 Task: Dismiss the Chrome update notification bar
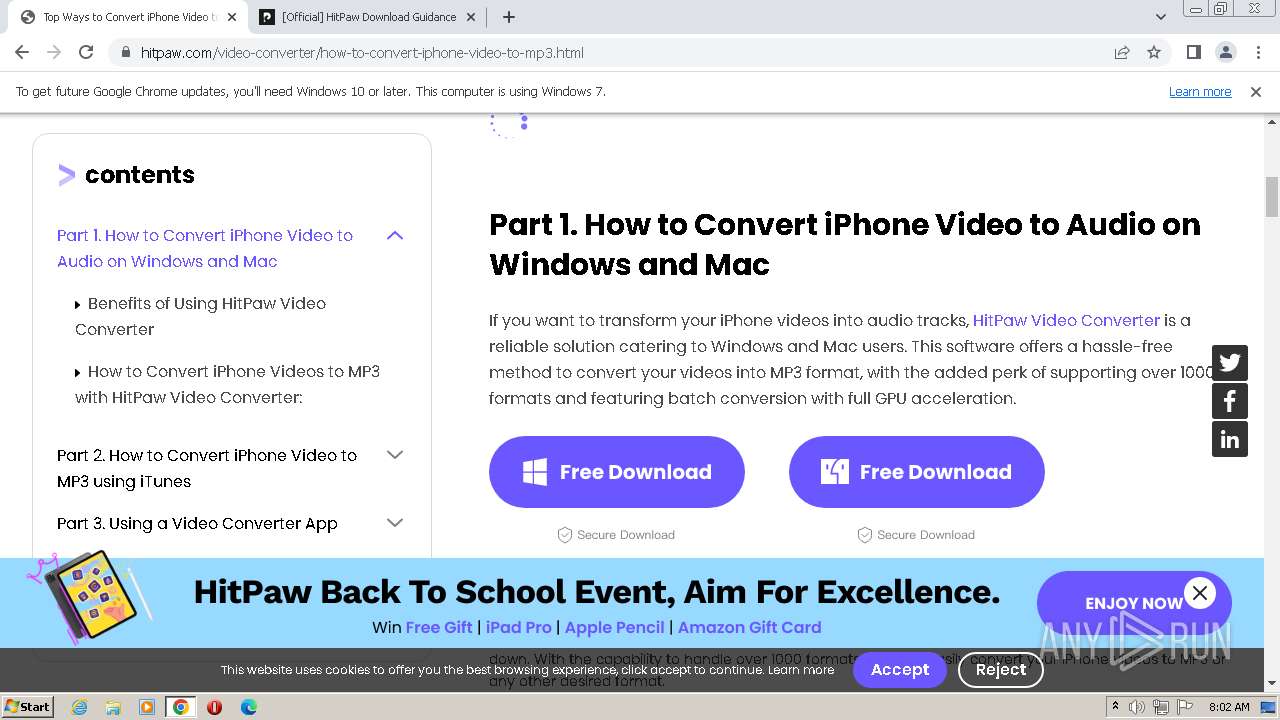pyautogui.click(x=1256, y=92)
